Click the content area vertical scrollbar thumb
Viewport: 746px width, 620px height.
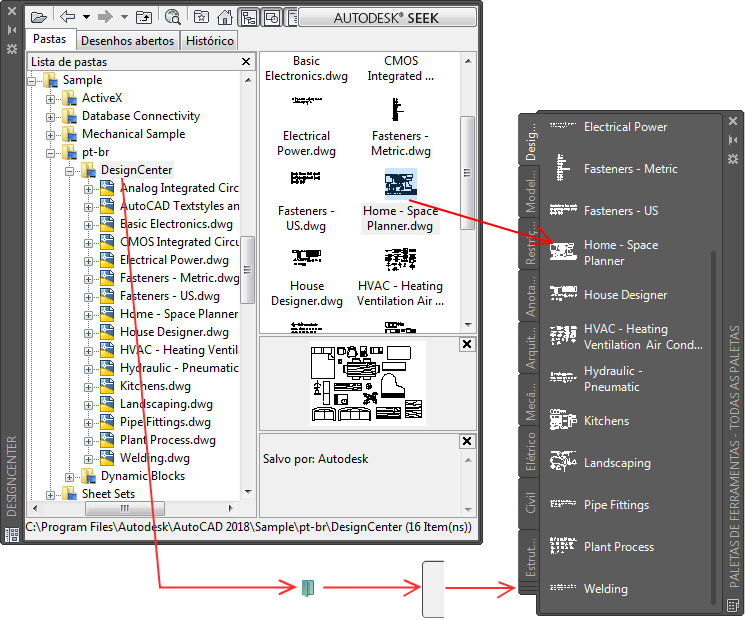(x=468, y=173)
